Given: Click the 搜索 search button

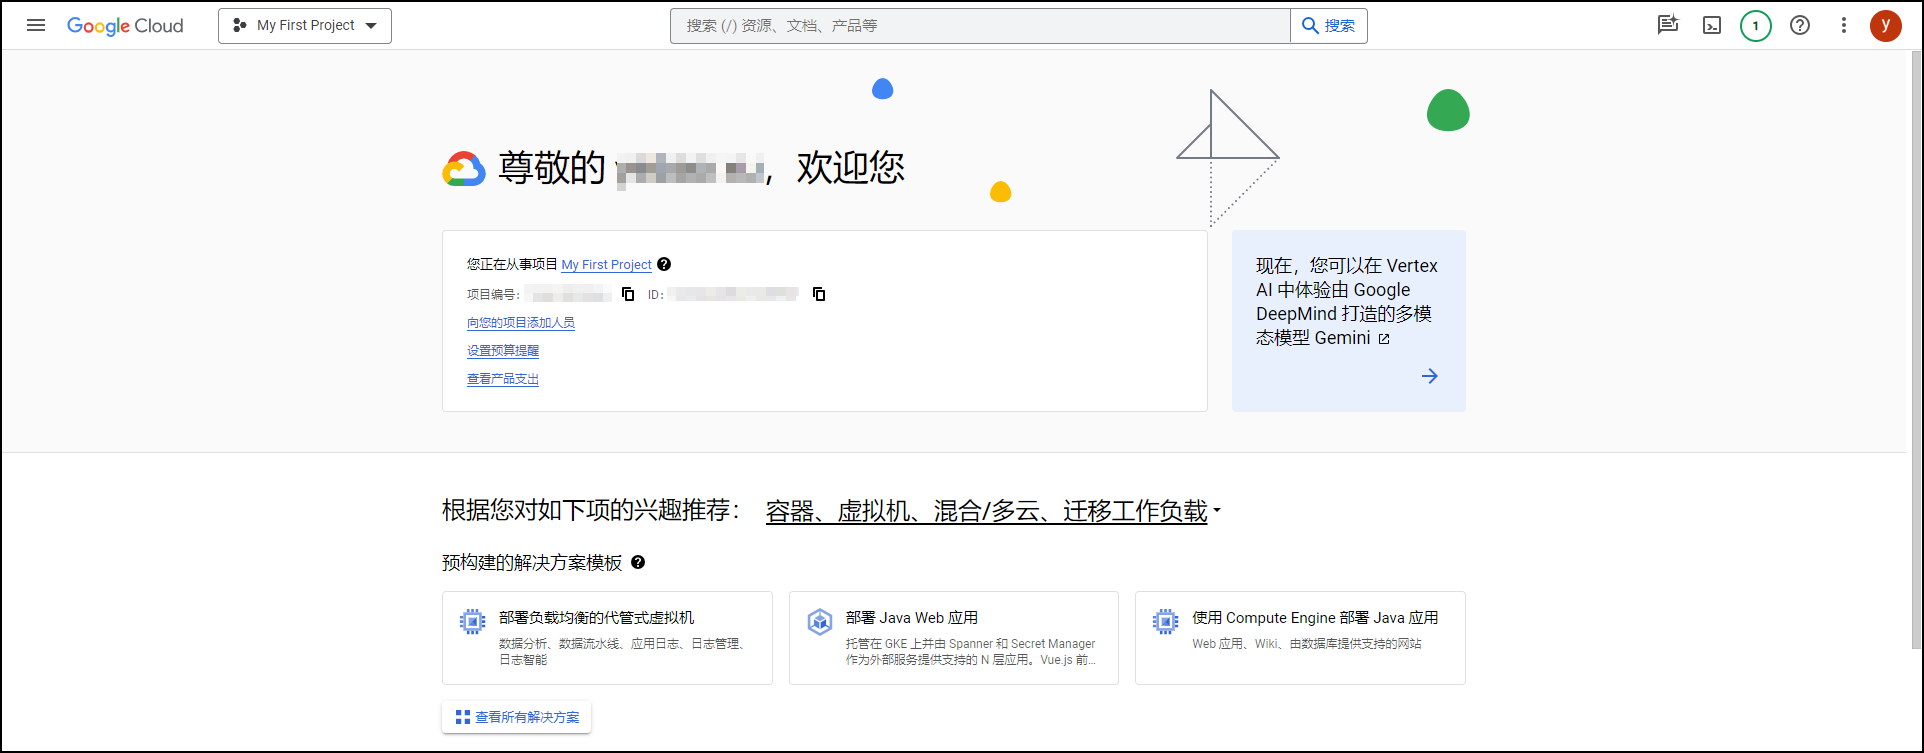Looking at the screenshot, I should (1329, 26).
